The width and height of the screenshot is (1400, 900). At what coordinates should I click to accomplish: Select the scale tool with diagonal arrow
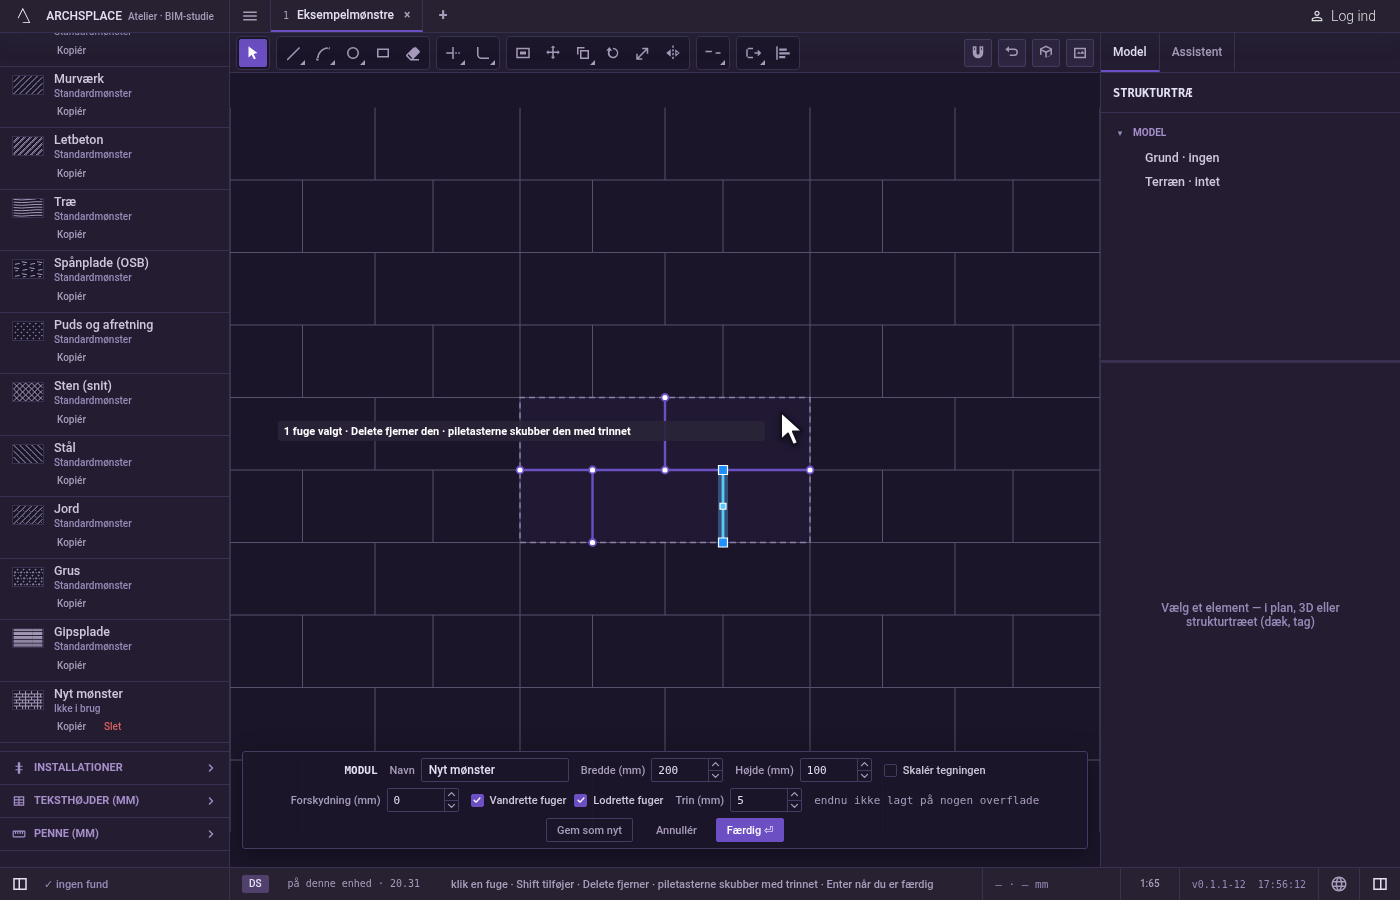pos(643,53)
